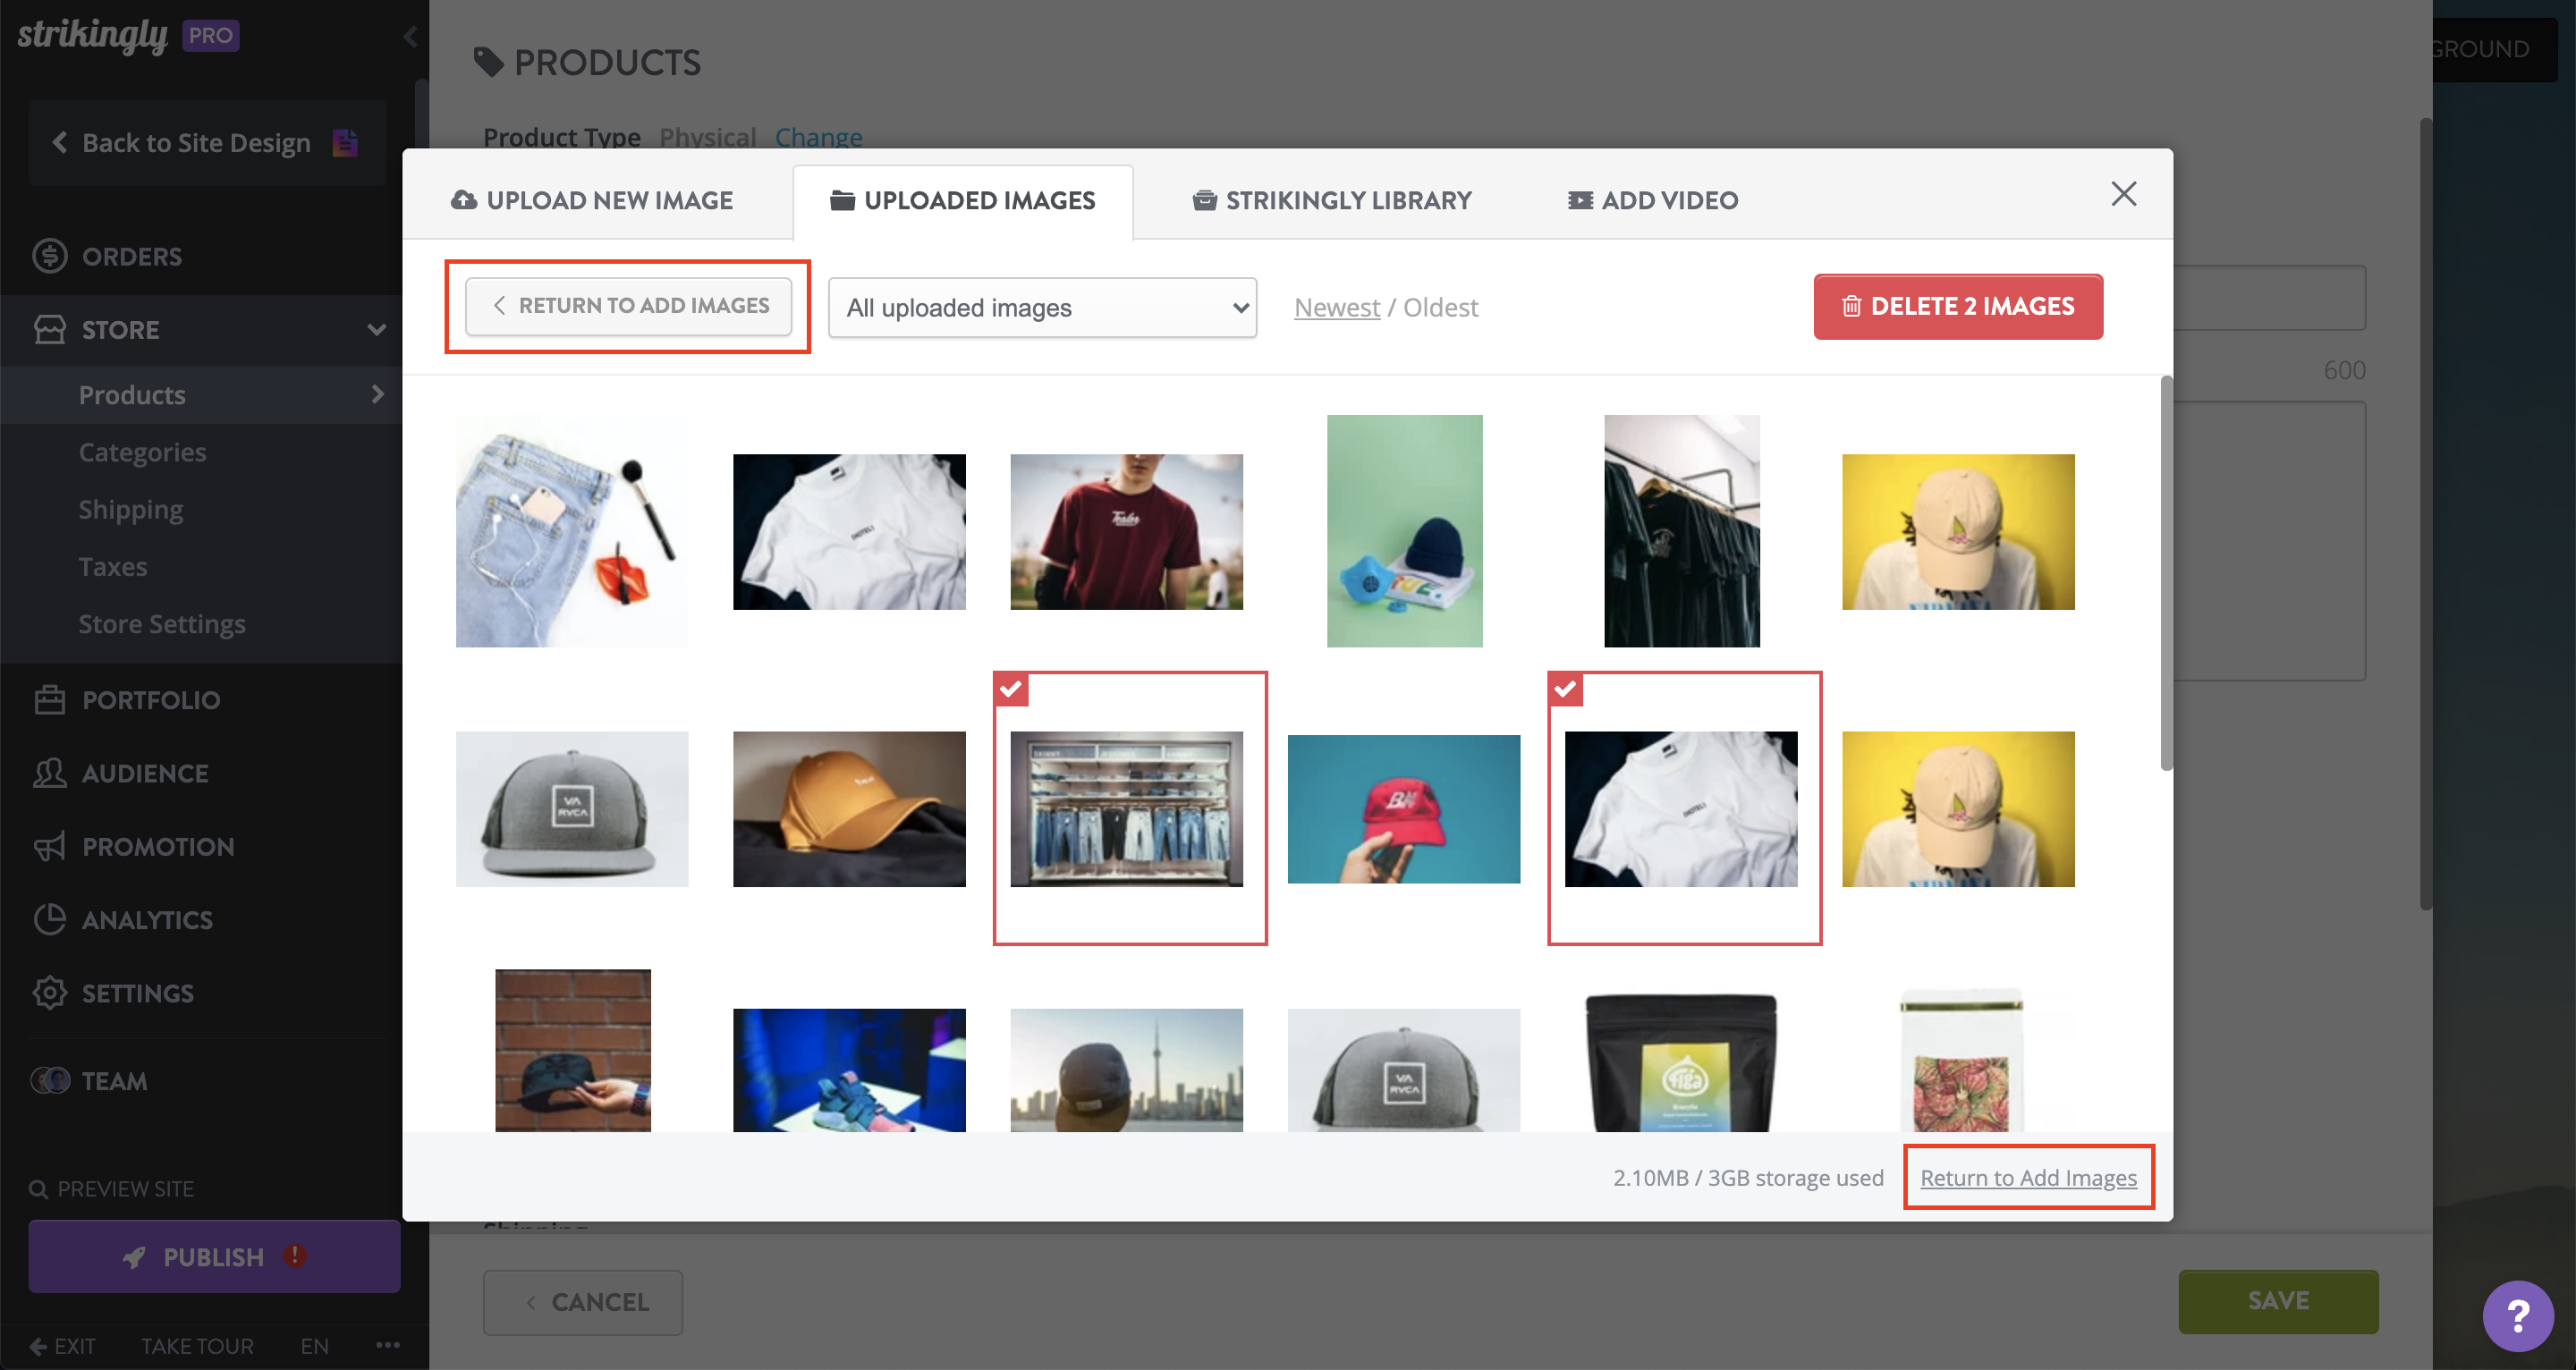
Task: Switch to Strikingly Library tab
Action: point(1332,200)
